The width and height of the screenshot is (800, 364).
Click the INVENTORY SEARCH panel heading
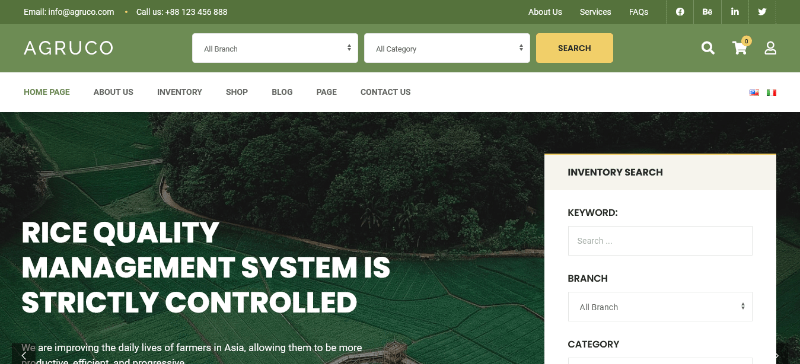point(615,172)
